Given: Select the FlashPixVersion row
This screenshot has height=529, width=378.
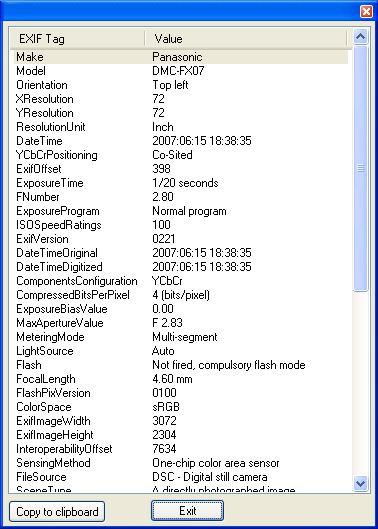Looking at the screenshot, I should 181,393.
